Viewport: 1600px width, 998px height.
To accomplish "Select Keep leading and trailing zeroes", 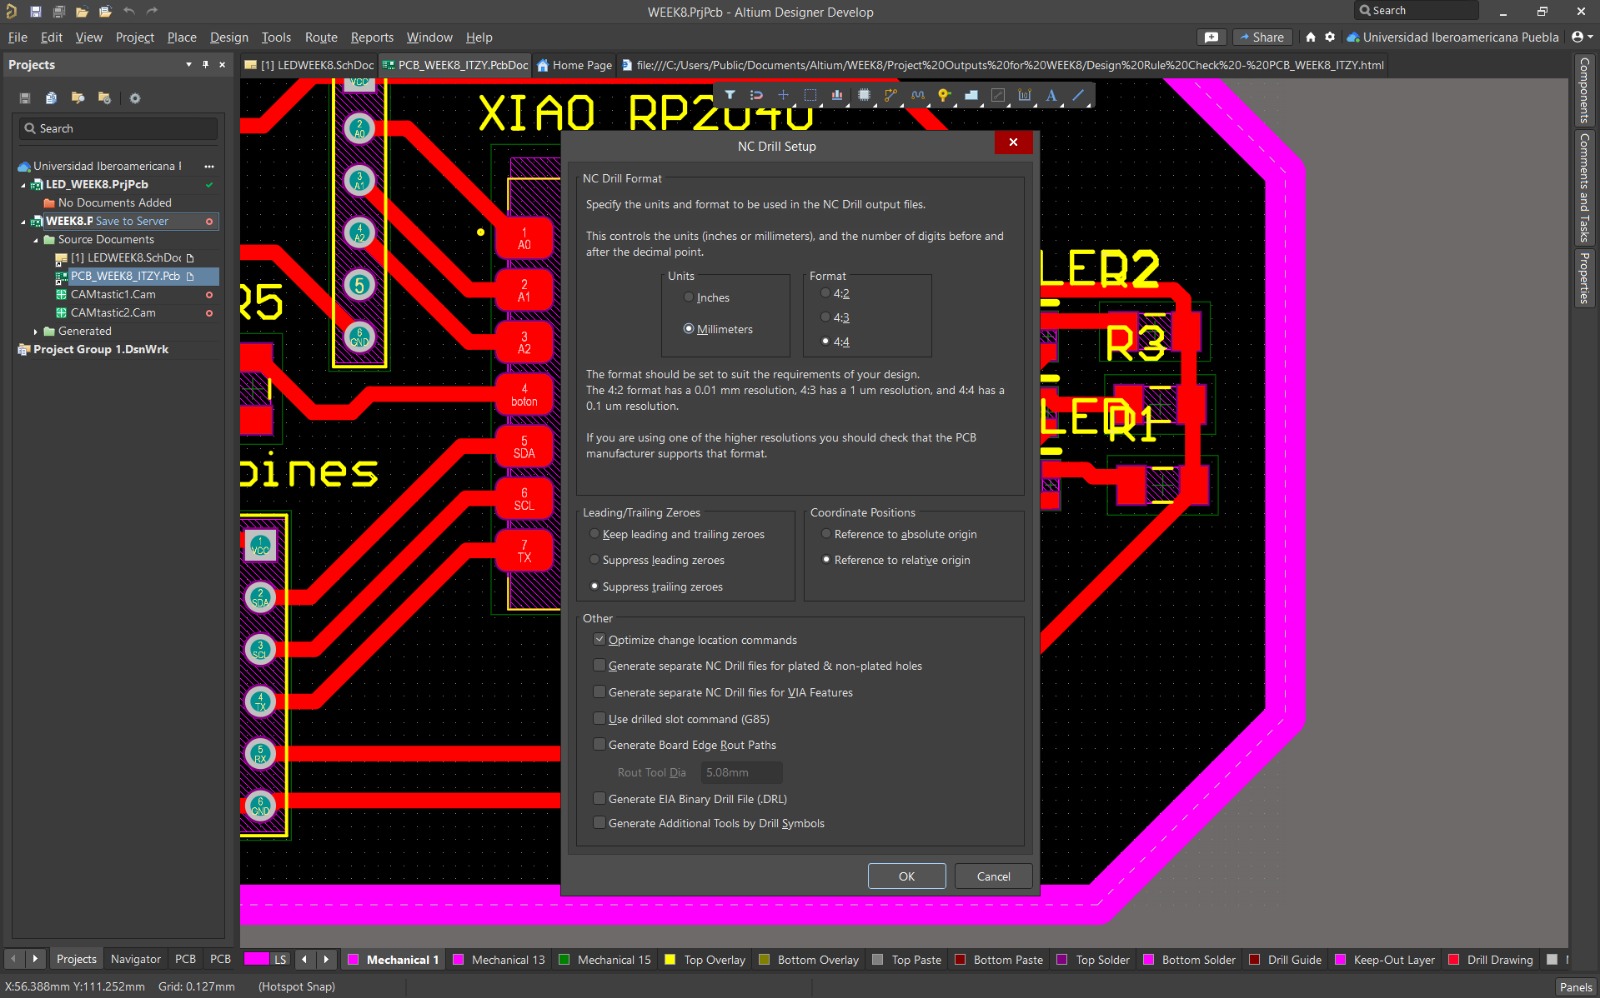I will 595,534.
